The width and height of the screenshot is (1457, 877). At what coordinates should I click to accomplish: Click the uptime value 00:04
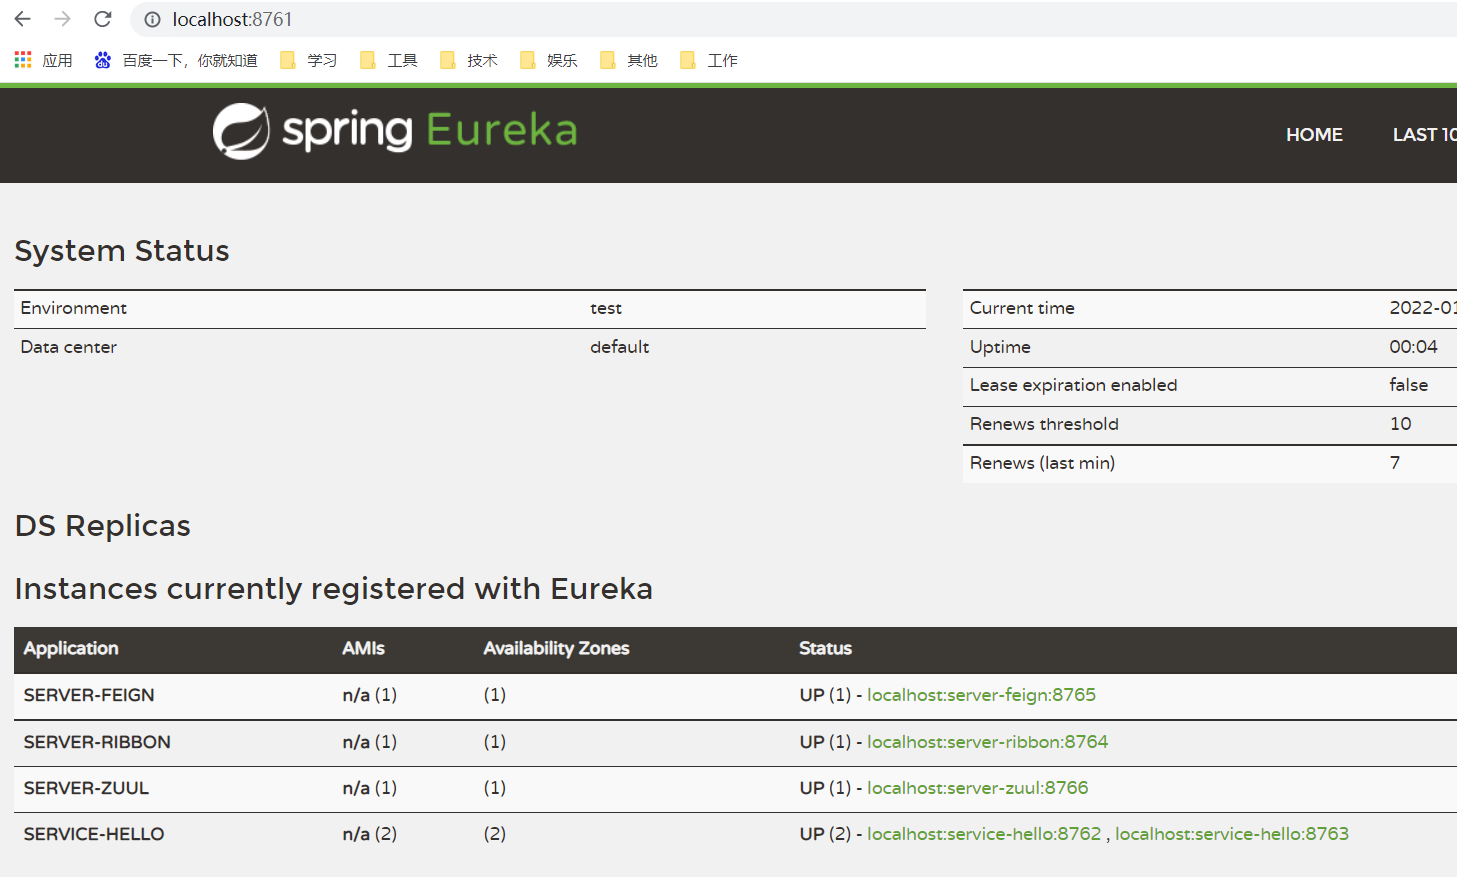pos(1413,347)
